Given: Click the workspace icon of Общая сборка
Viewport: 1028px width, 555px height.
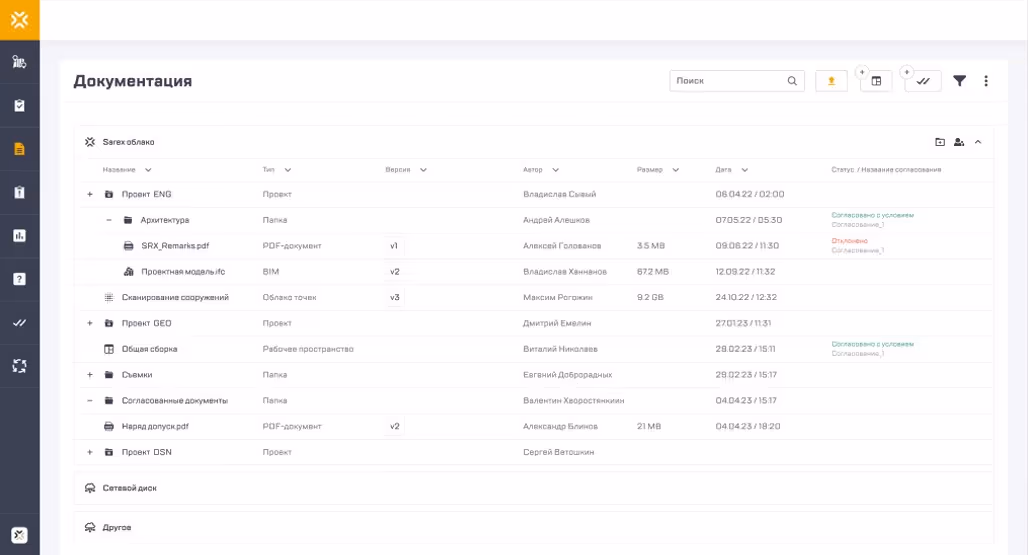Looking at the screenshot, I should (109, 349).
